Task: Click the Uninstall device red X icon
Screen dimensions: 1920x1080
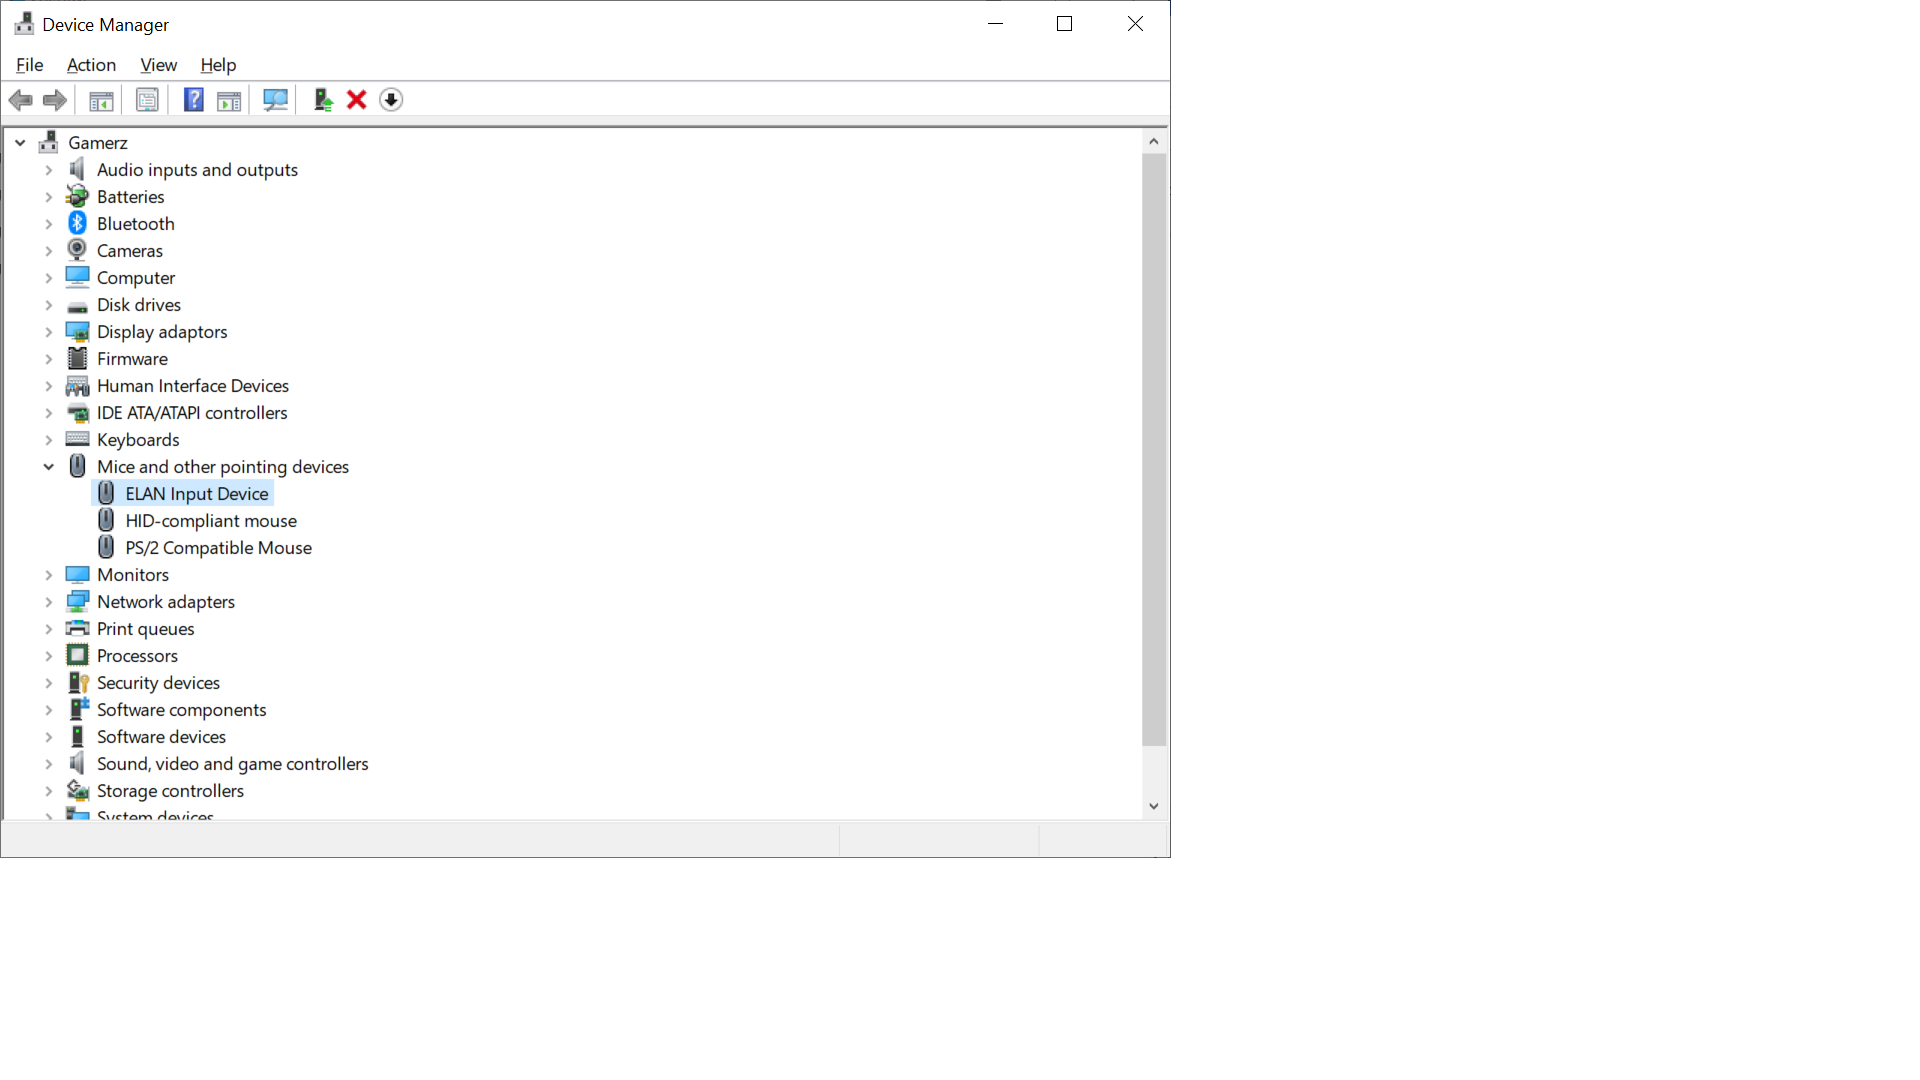Action: click(x=357, y=99)
